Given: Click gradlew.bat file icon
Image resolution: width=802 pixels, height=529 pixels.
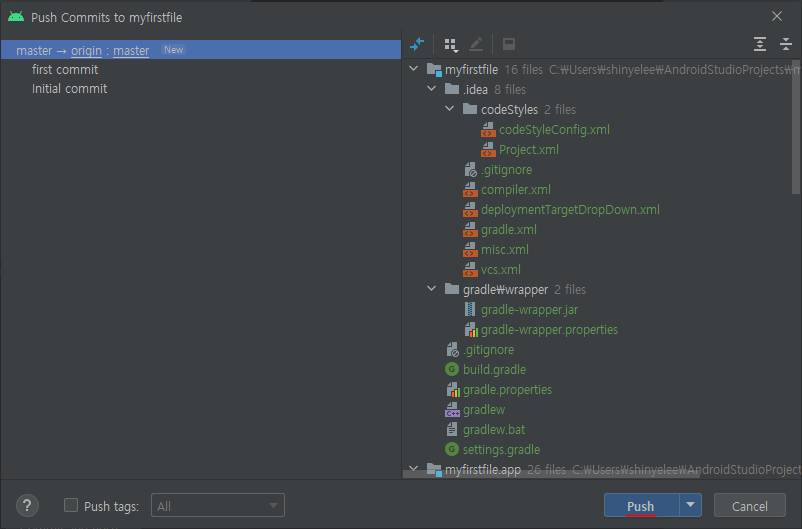Looking at the screenshot, I should (452, 430).
